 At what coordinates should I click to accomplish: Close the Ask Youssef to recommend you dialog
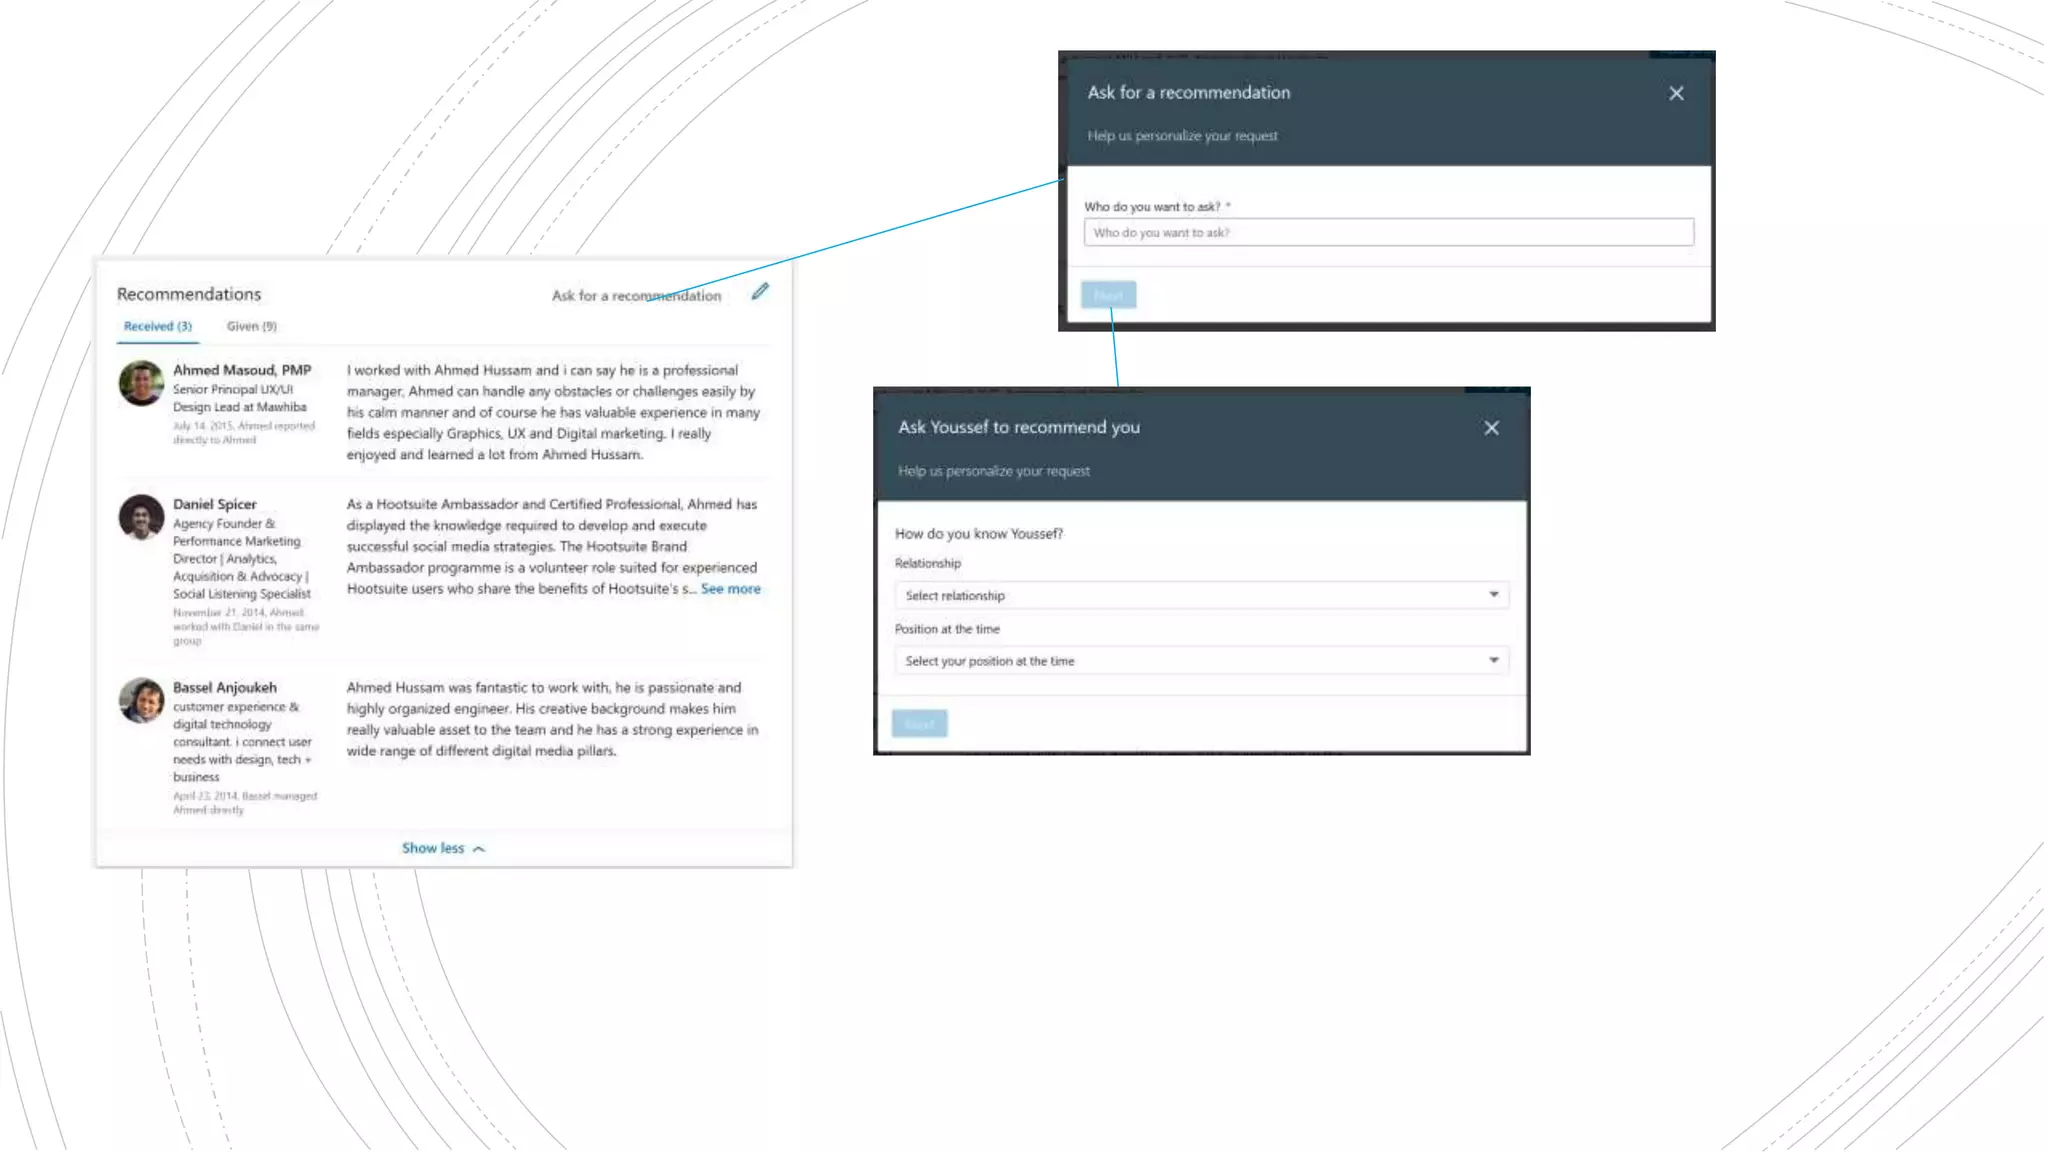[x=1491, y=428]
